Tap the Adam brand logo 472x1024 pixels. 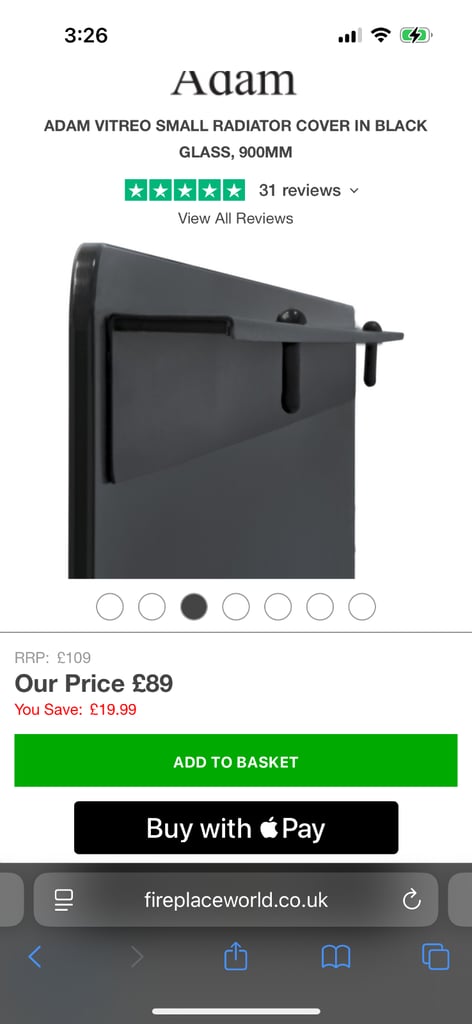[x=234, y=83]
